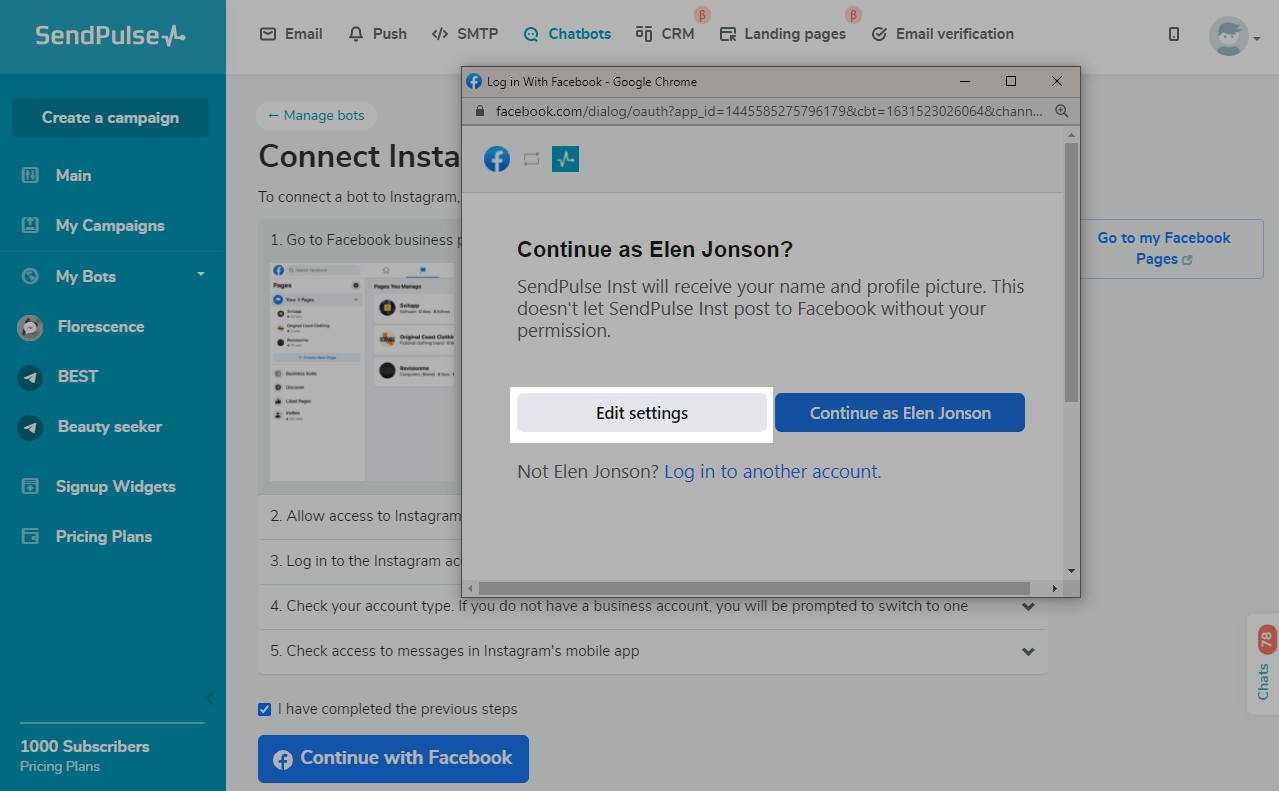Image resolution: width=1279 pixels, height=791 pixels.
Task: Click the Florescence messenger avatar icon
Action: pos(30,326)
